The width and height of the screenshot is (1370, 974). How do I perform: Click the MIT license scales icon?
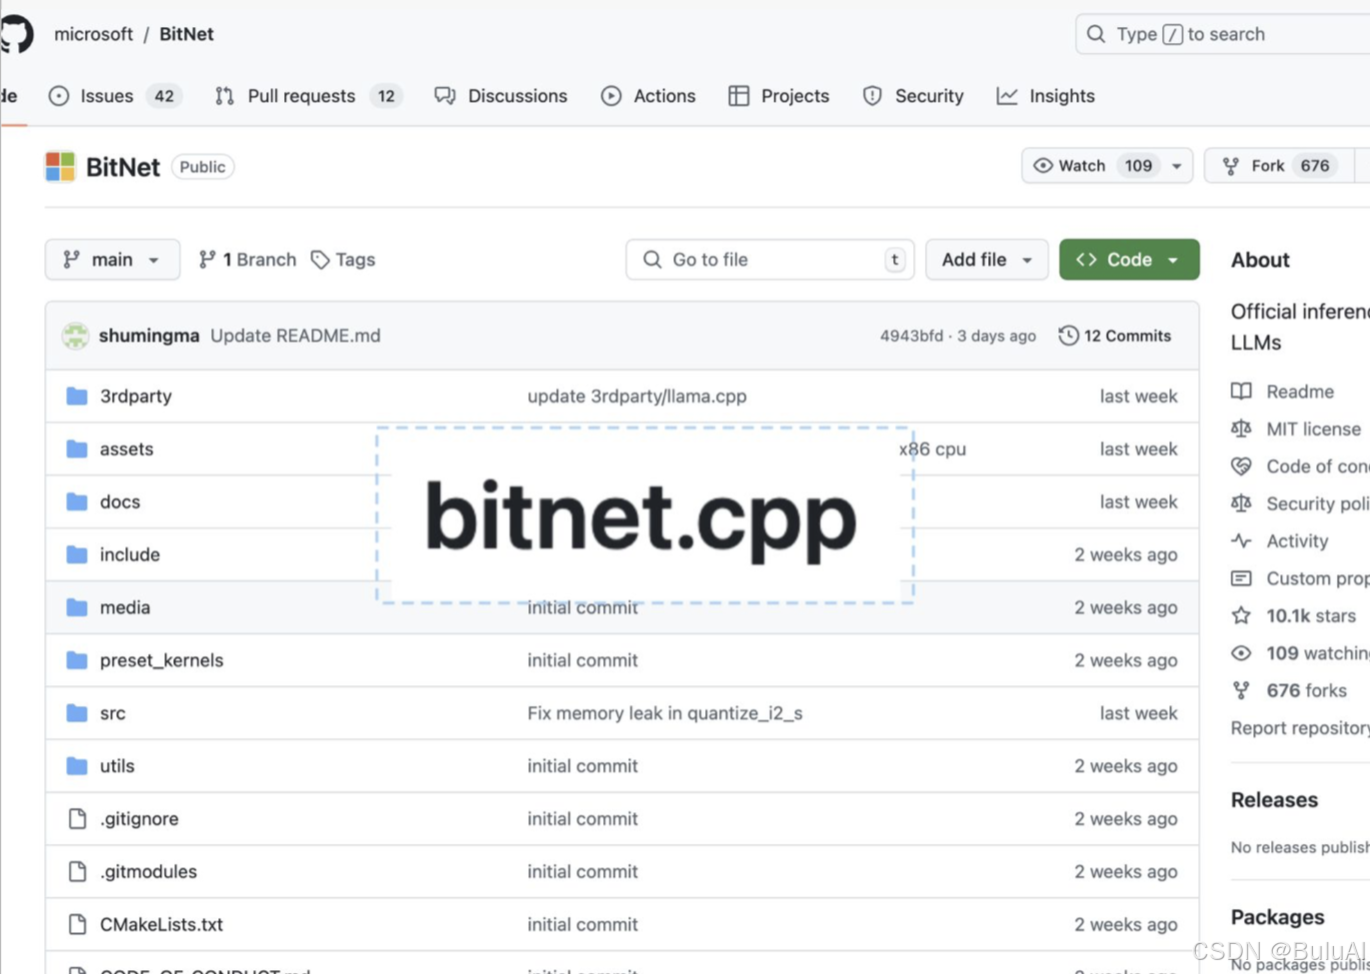[1241, 428]
